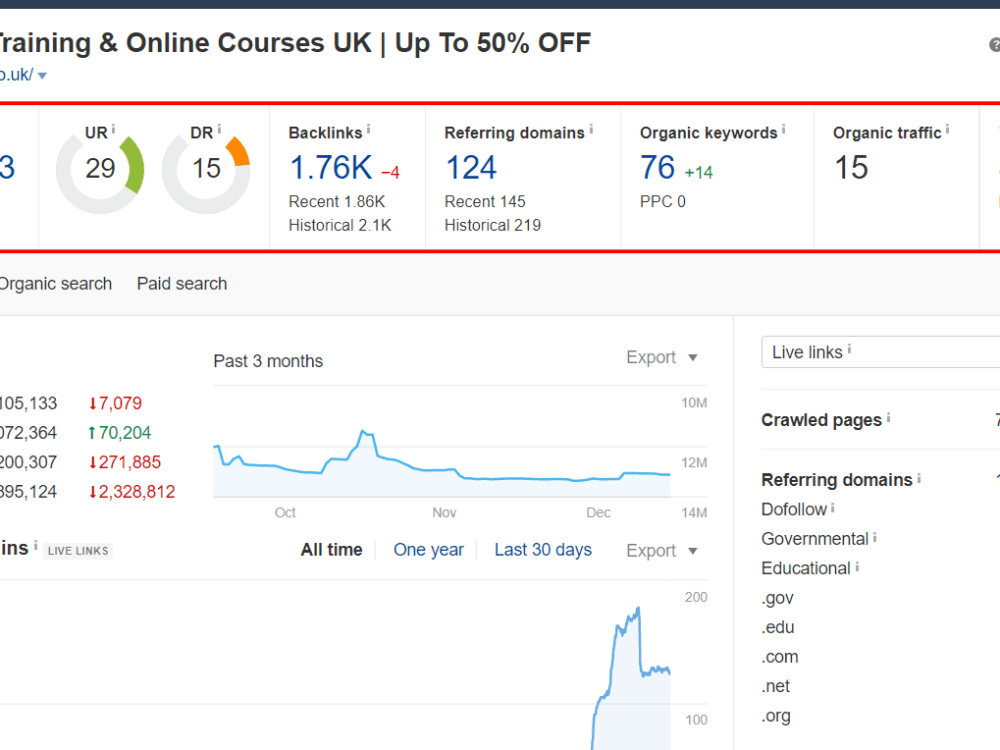
Task: Click the red 271,885 change value
Action: pos(125,462)
